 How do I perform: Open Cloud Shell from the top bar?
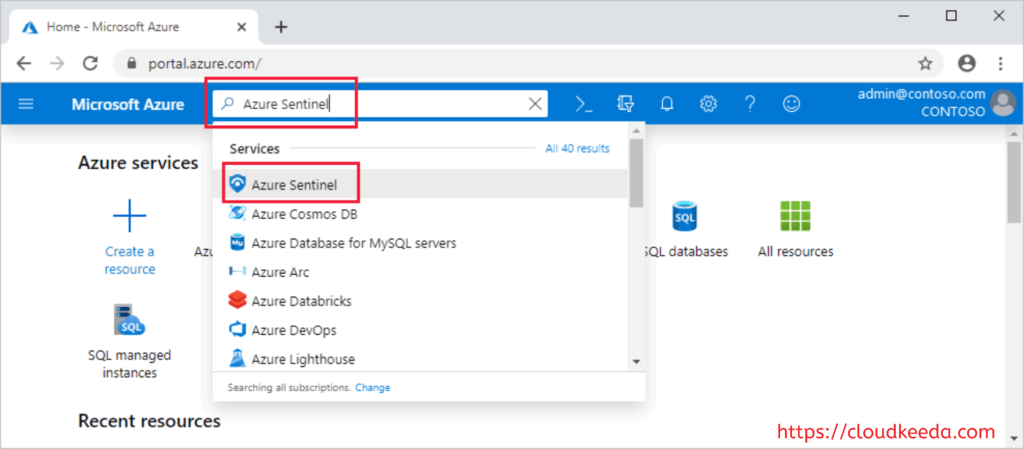point(583,104)
